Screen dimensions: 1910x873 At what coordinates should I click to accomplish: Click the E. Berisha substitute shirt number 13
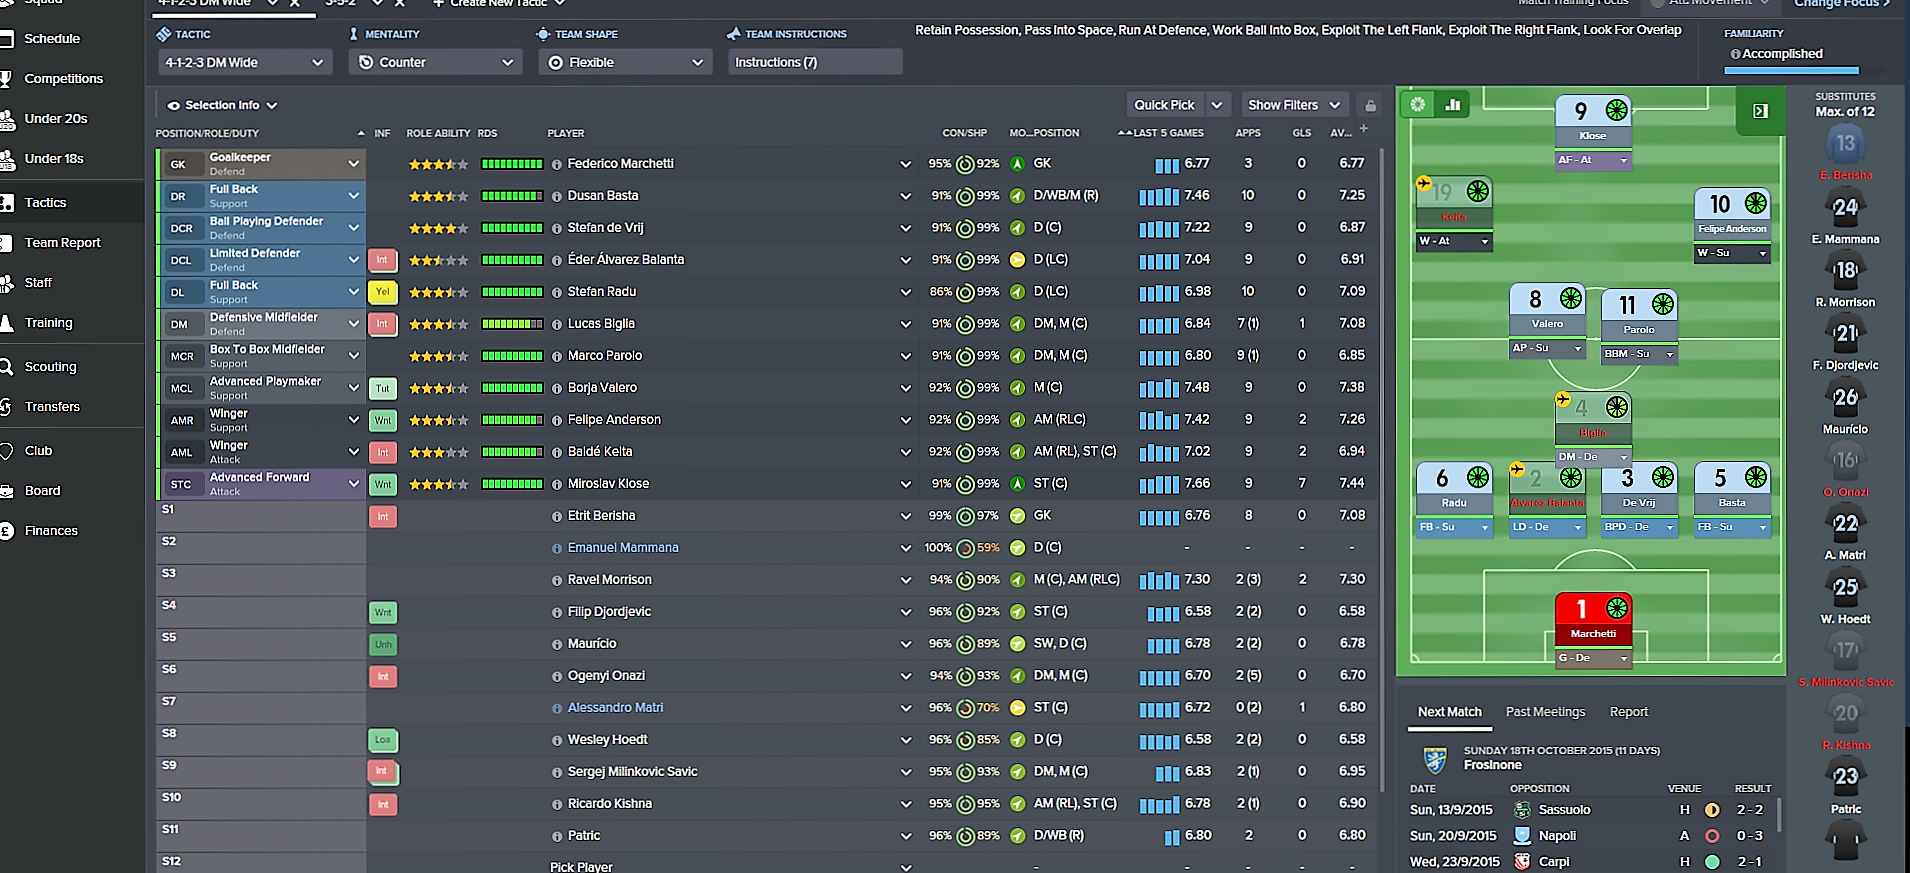pos(1845,144)
